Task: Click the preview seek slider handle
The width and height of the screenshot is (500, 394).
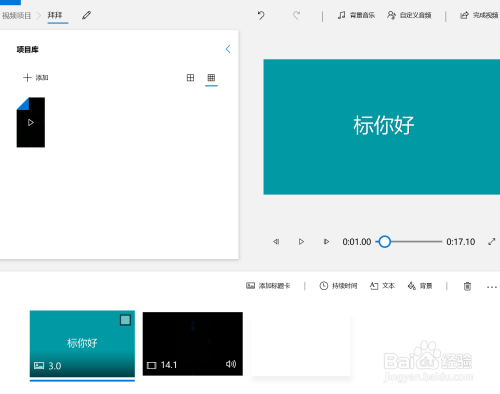Action: pos(385,242)
